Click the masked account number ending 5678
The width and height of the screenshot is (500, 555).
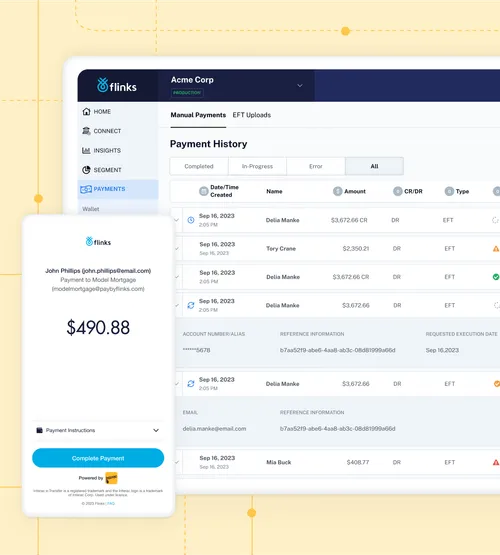[196, 350]
